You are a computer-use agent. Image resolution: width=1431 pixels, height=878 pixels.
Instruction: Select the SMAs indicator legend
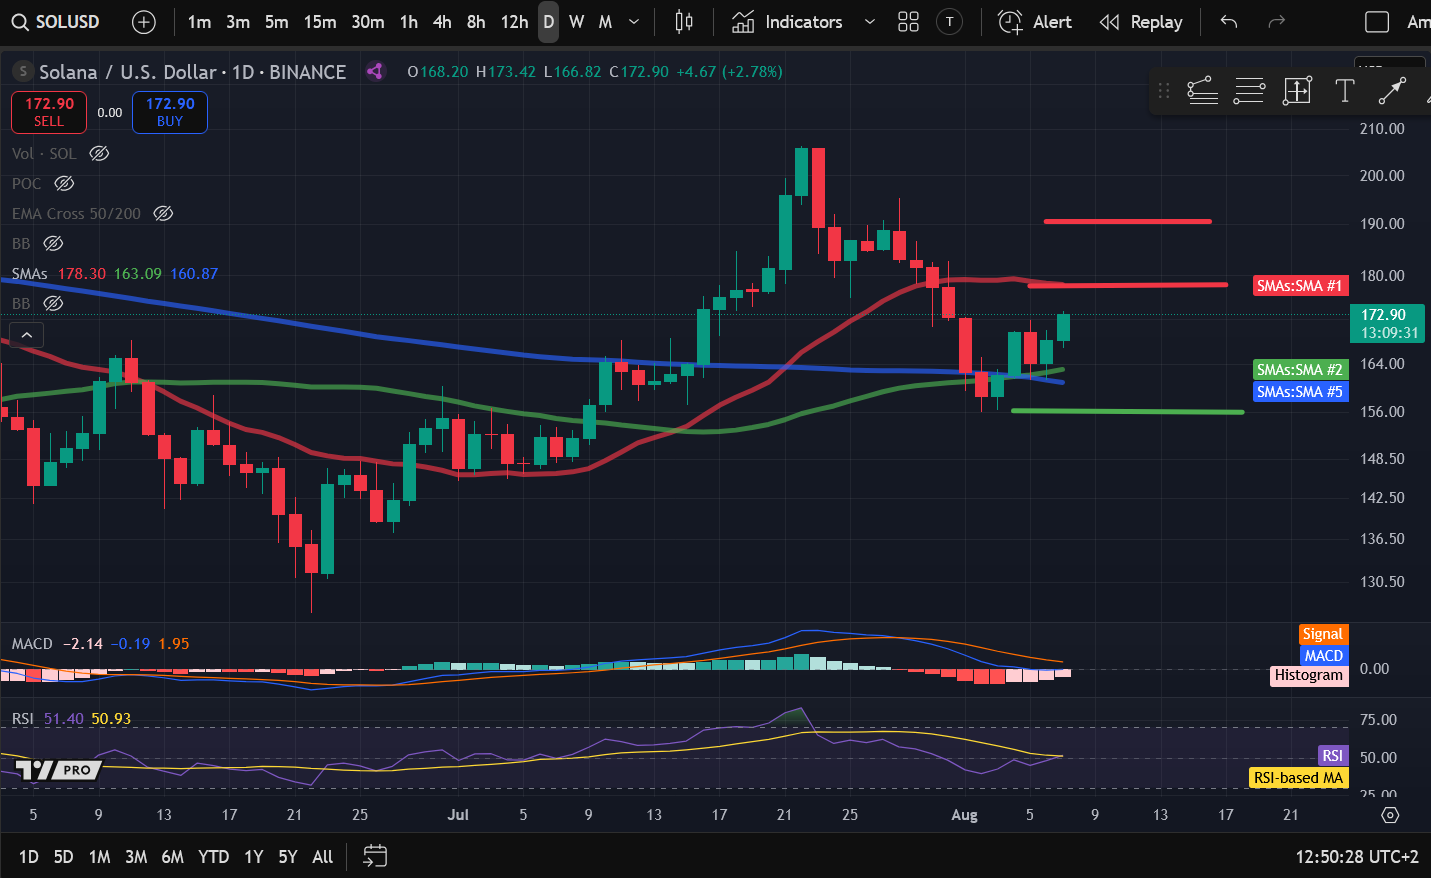(x=30, y=273)
